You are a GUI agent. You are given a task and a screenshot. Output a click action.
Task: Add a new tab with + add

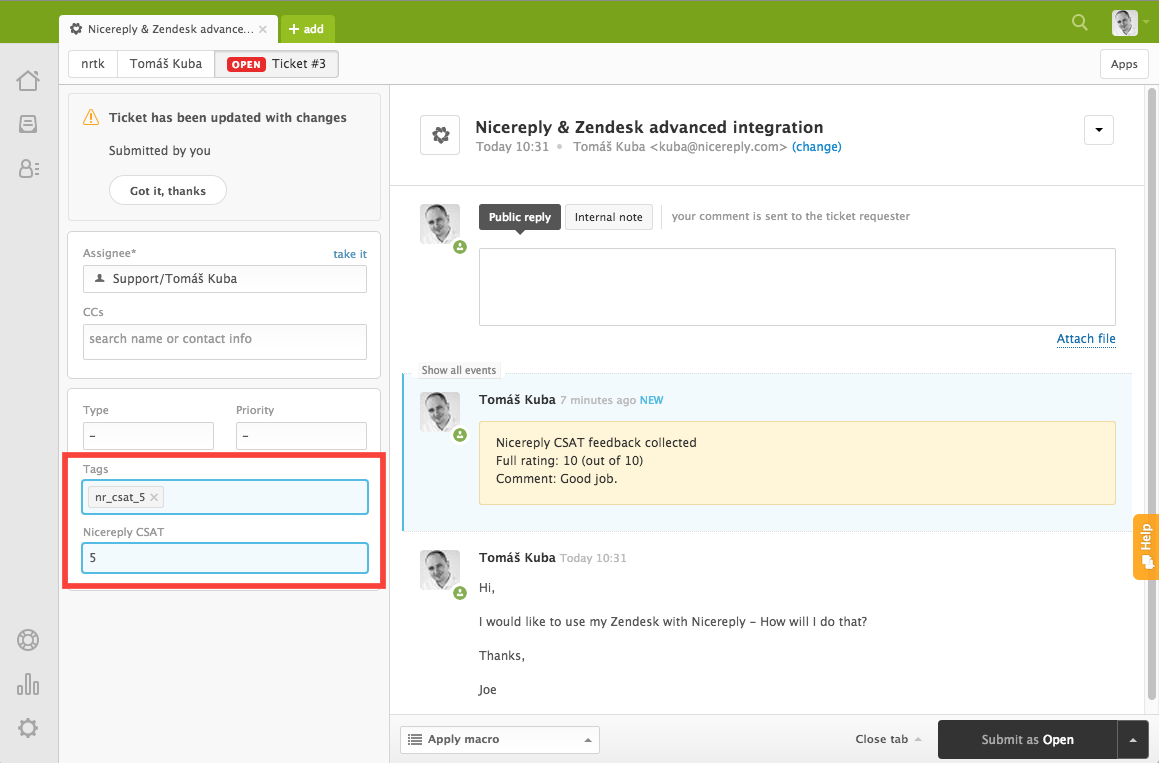(307, 29)
